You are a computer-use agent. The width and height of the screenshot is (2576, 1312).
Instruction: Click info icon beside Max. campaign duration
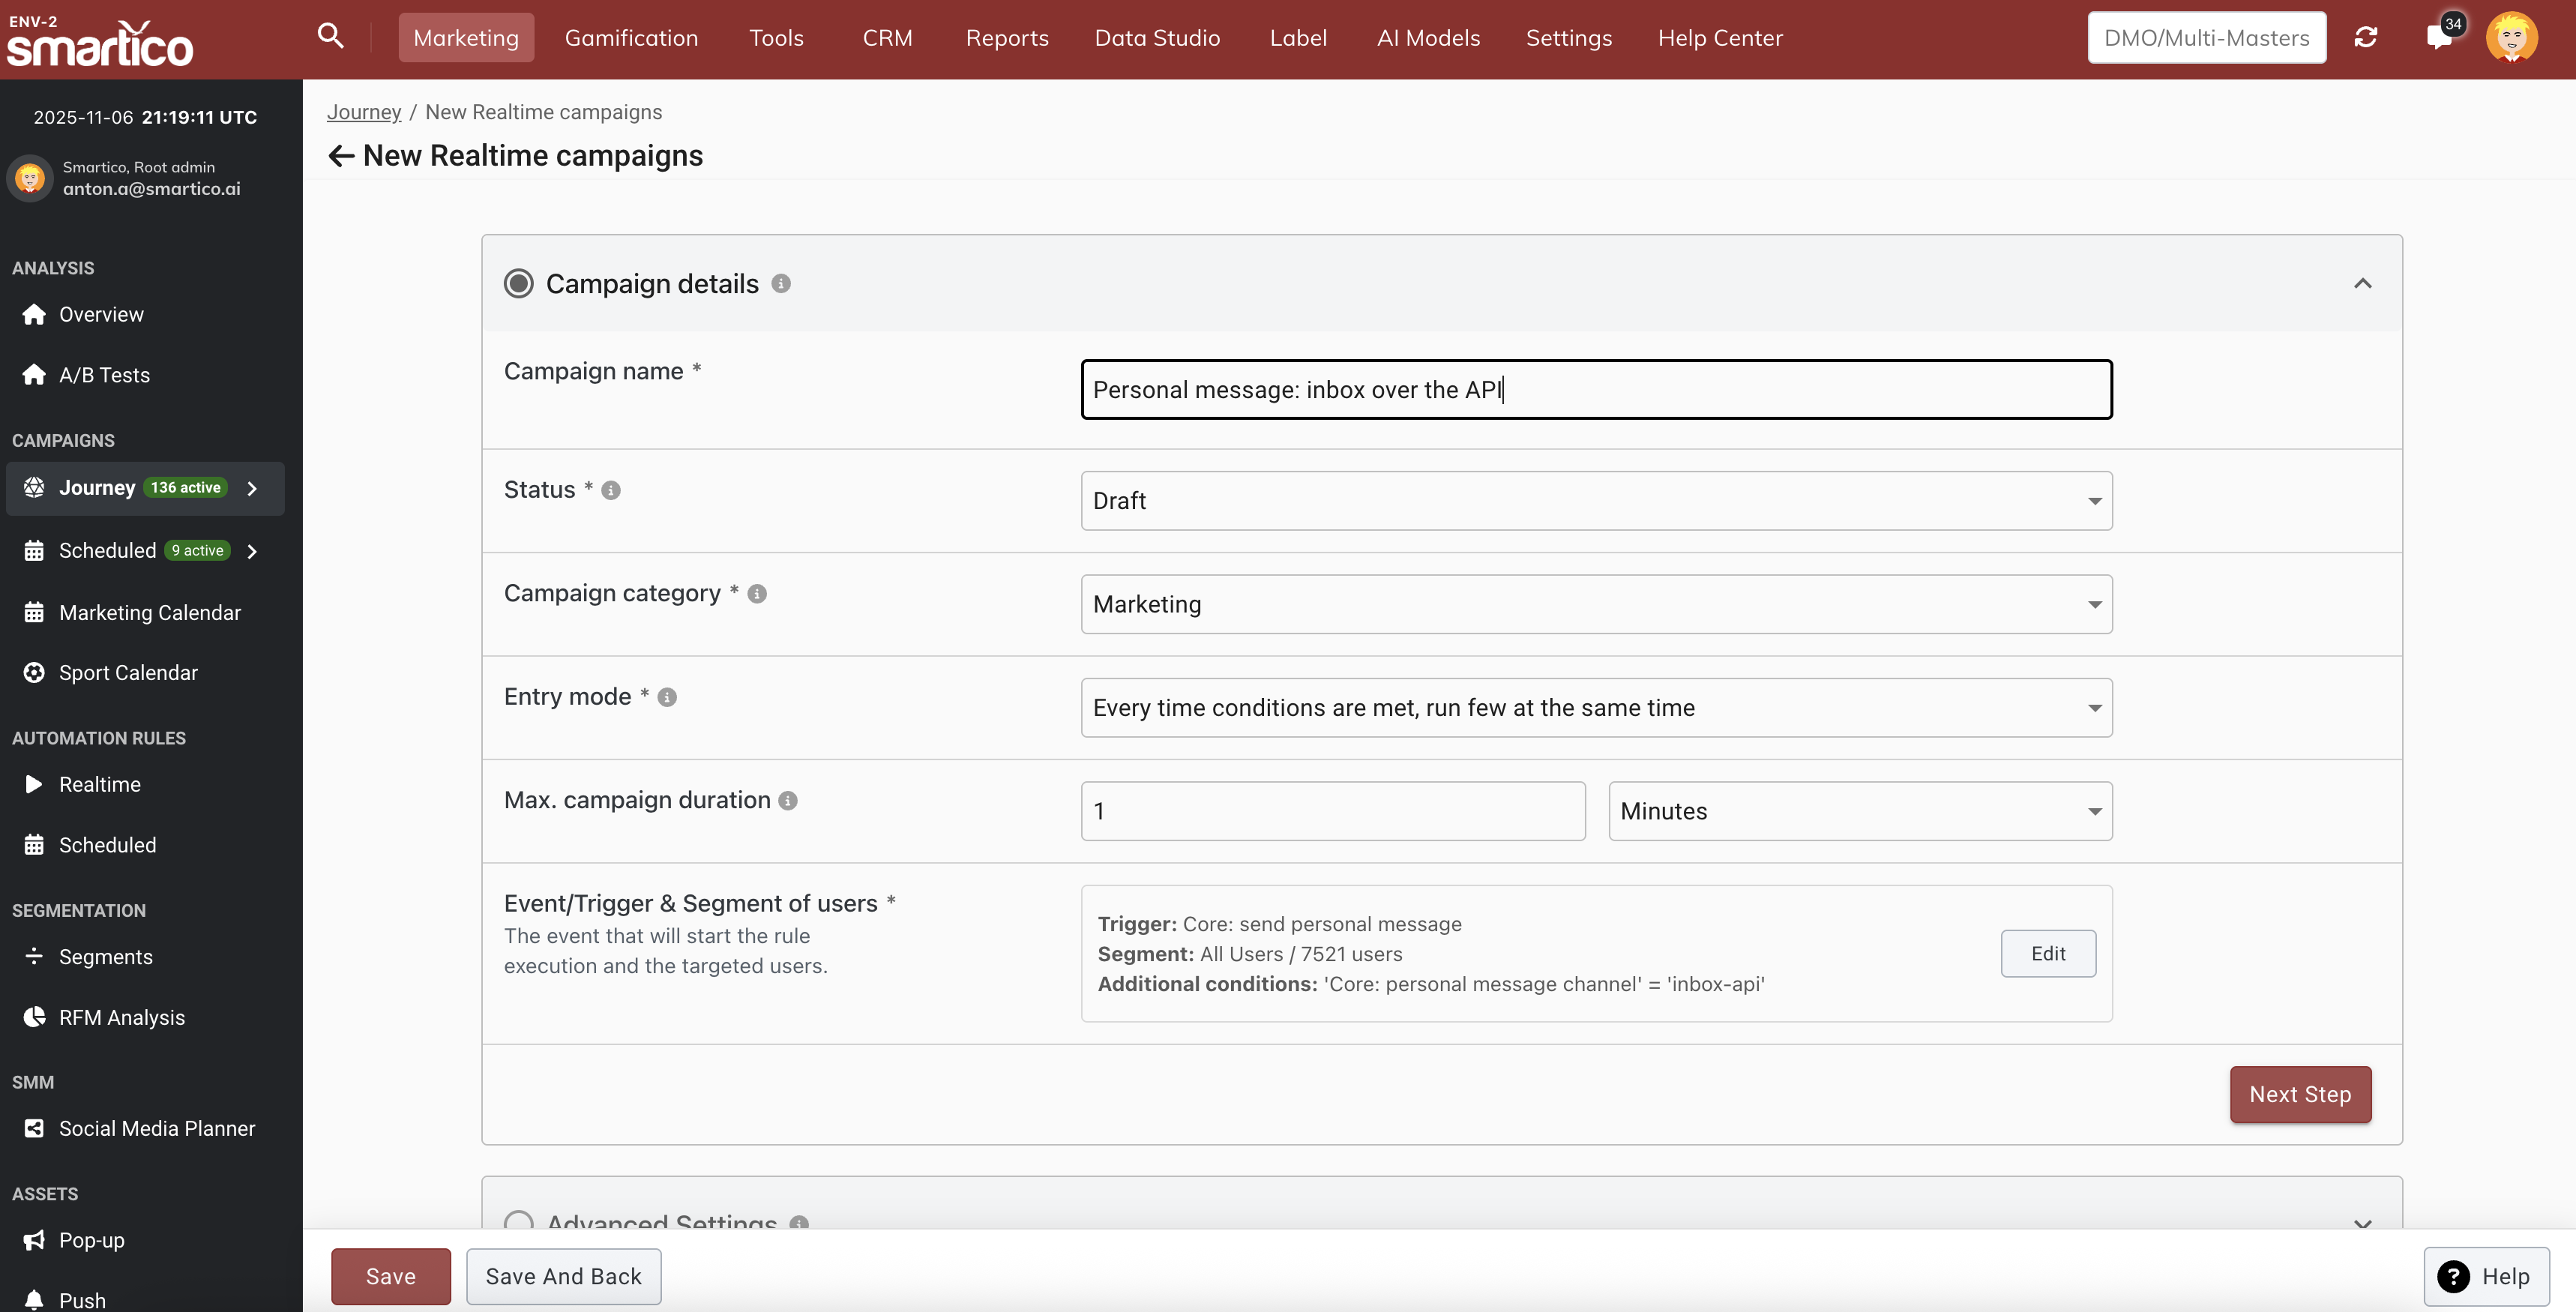(788, 801)
